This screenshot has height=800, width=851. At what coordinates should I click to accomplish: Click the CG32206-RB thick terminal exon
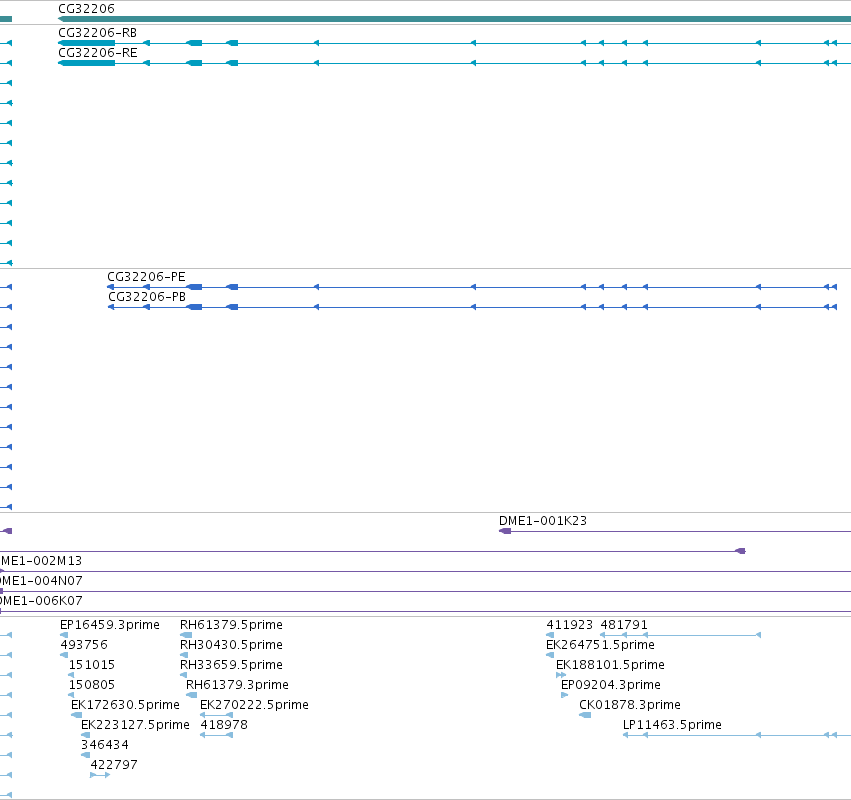click(86, 43)
